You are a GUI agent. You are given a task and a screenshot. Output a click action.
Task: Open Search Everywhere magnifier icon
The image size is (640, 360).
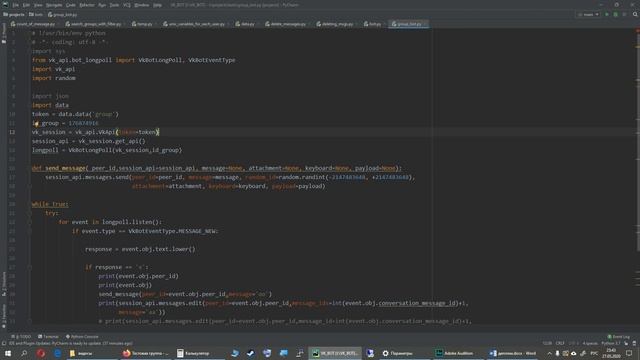(x=635, y=15)
